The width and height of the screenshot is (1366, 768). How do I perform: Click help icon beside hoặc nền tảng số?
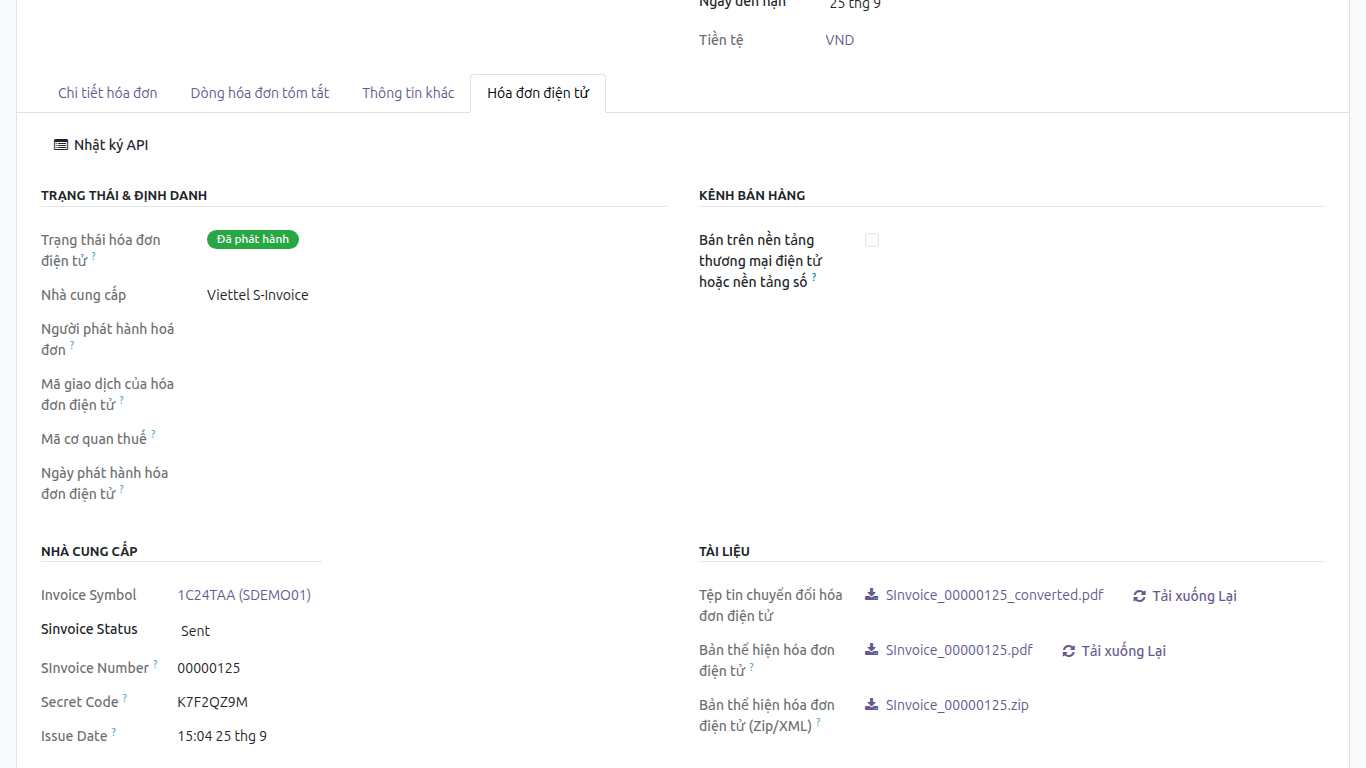[814, 277]
